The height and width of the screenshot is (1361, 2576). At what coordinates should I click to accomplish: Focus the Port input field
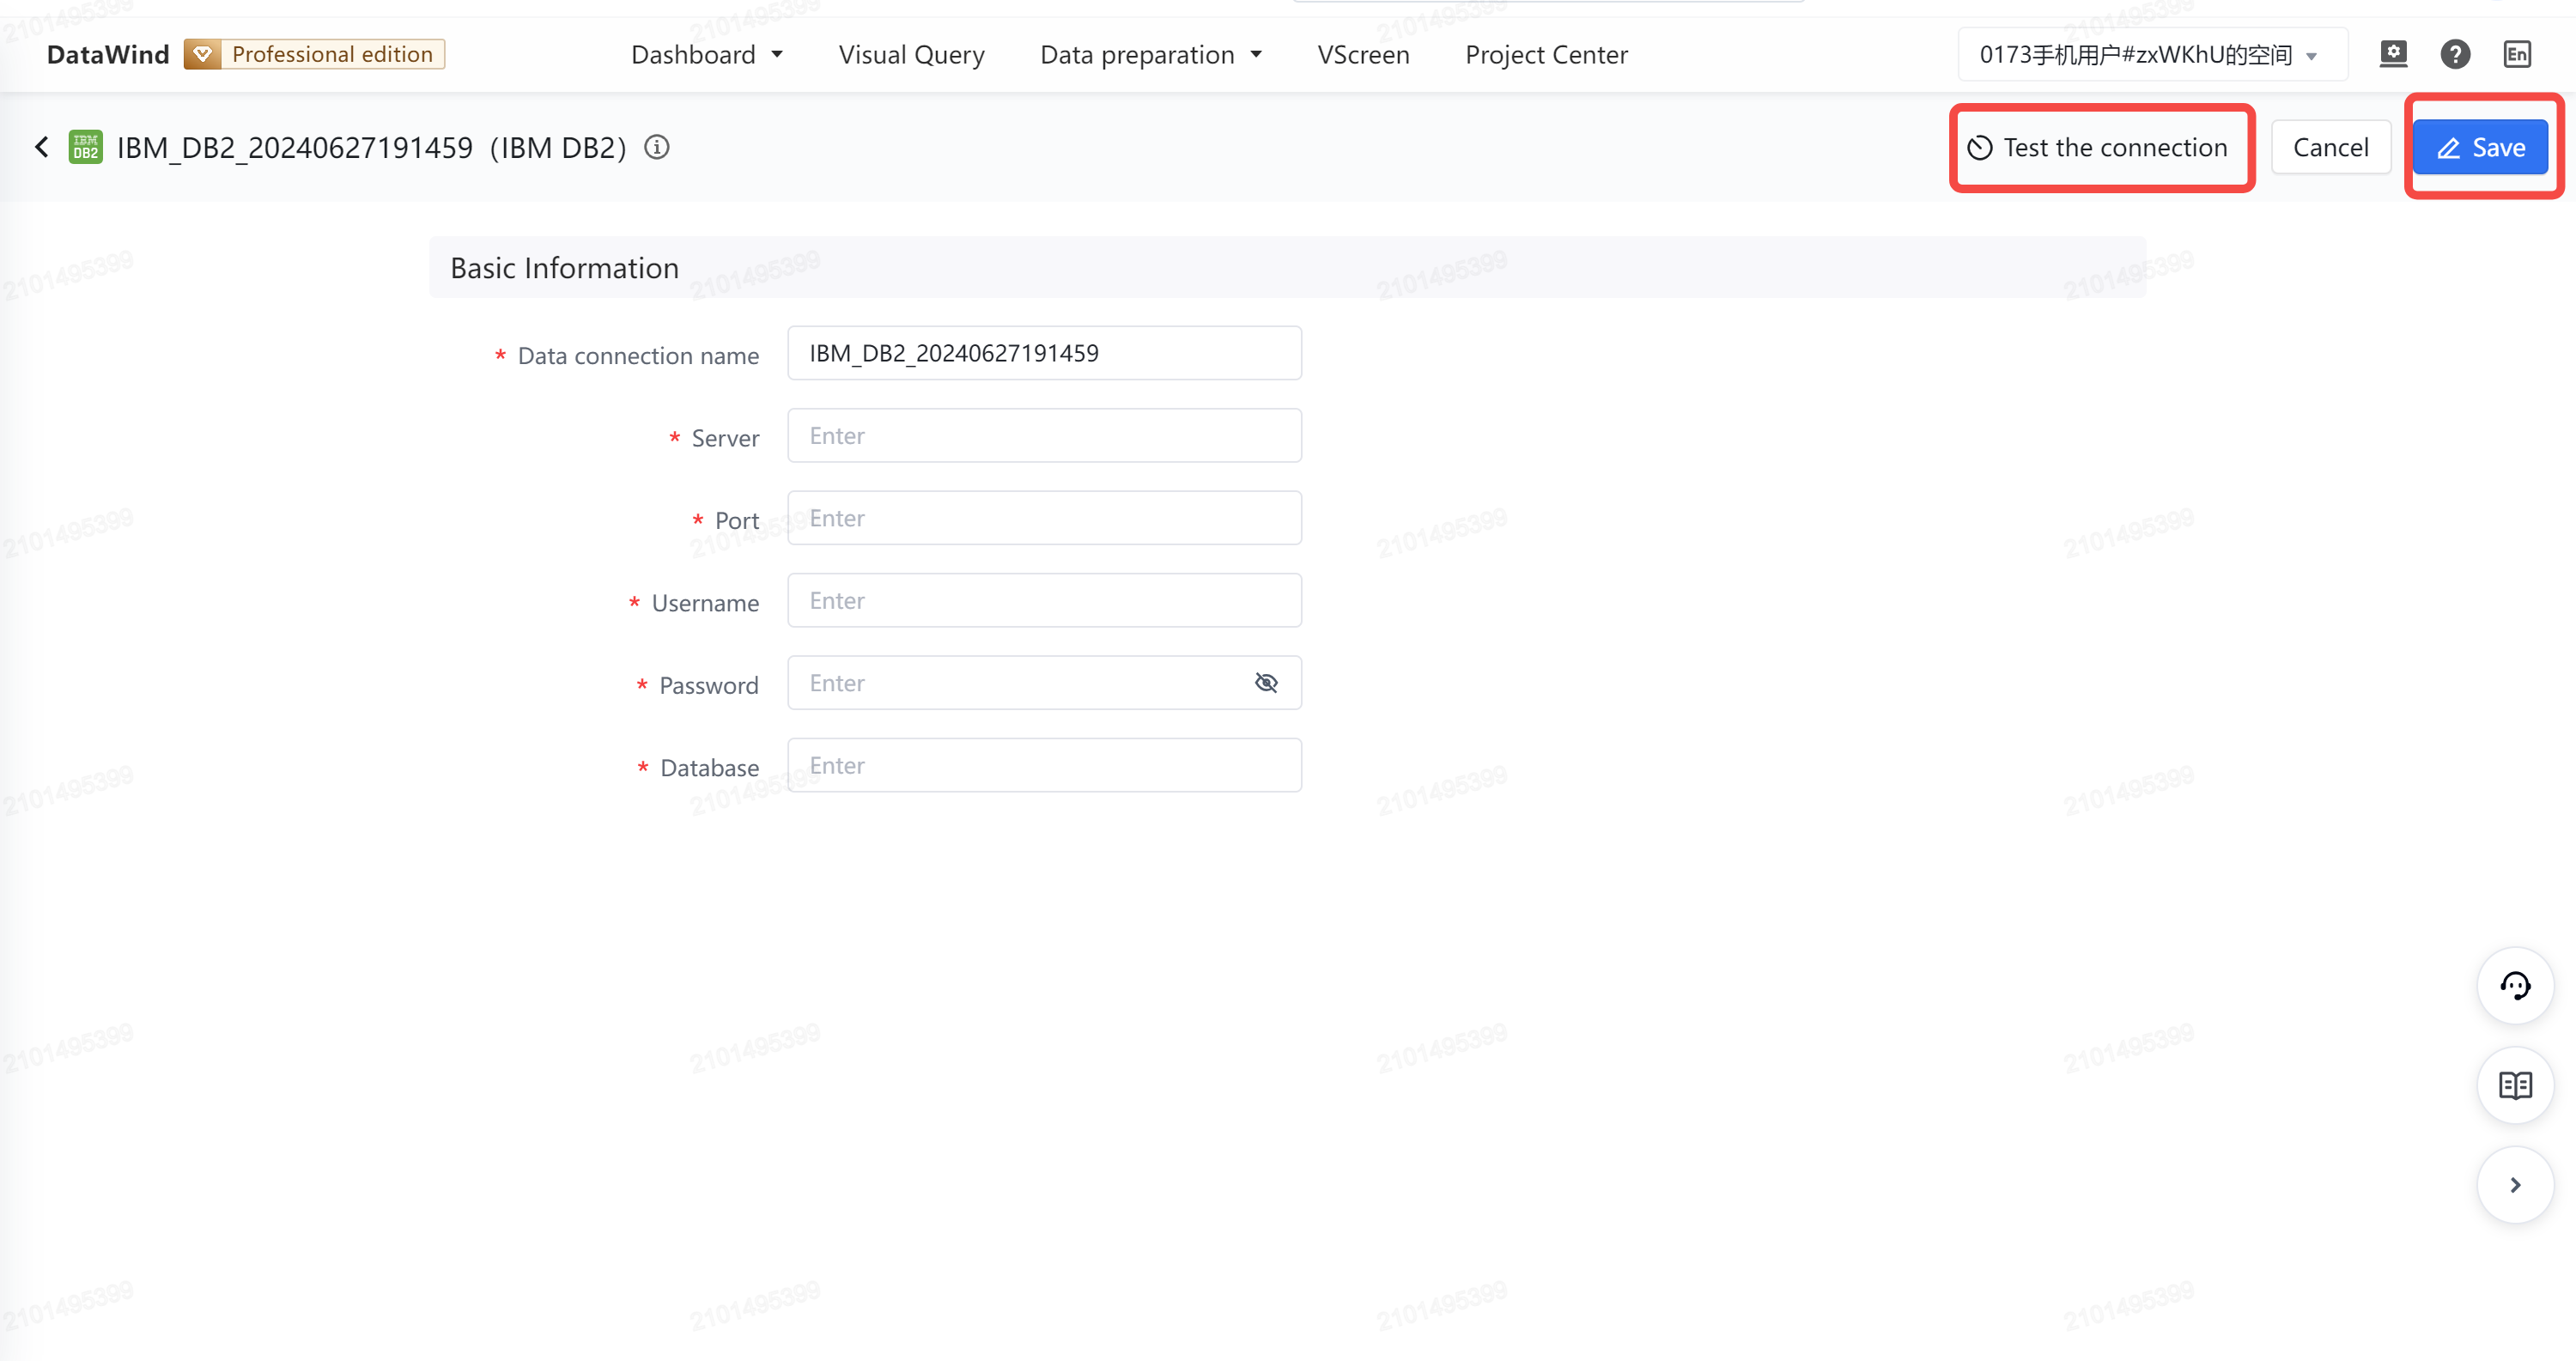(1044, 518)
